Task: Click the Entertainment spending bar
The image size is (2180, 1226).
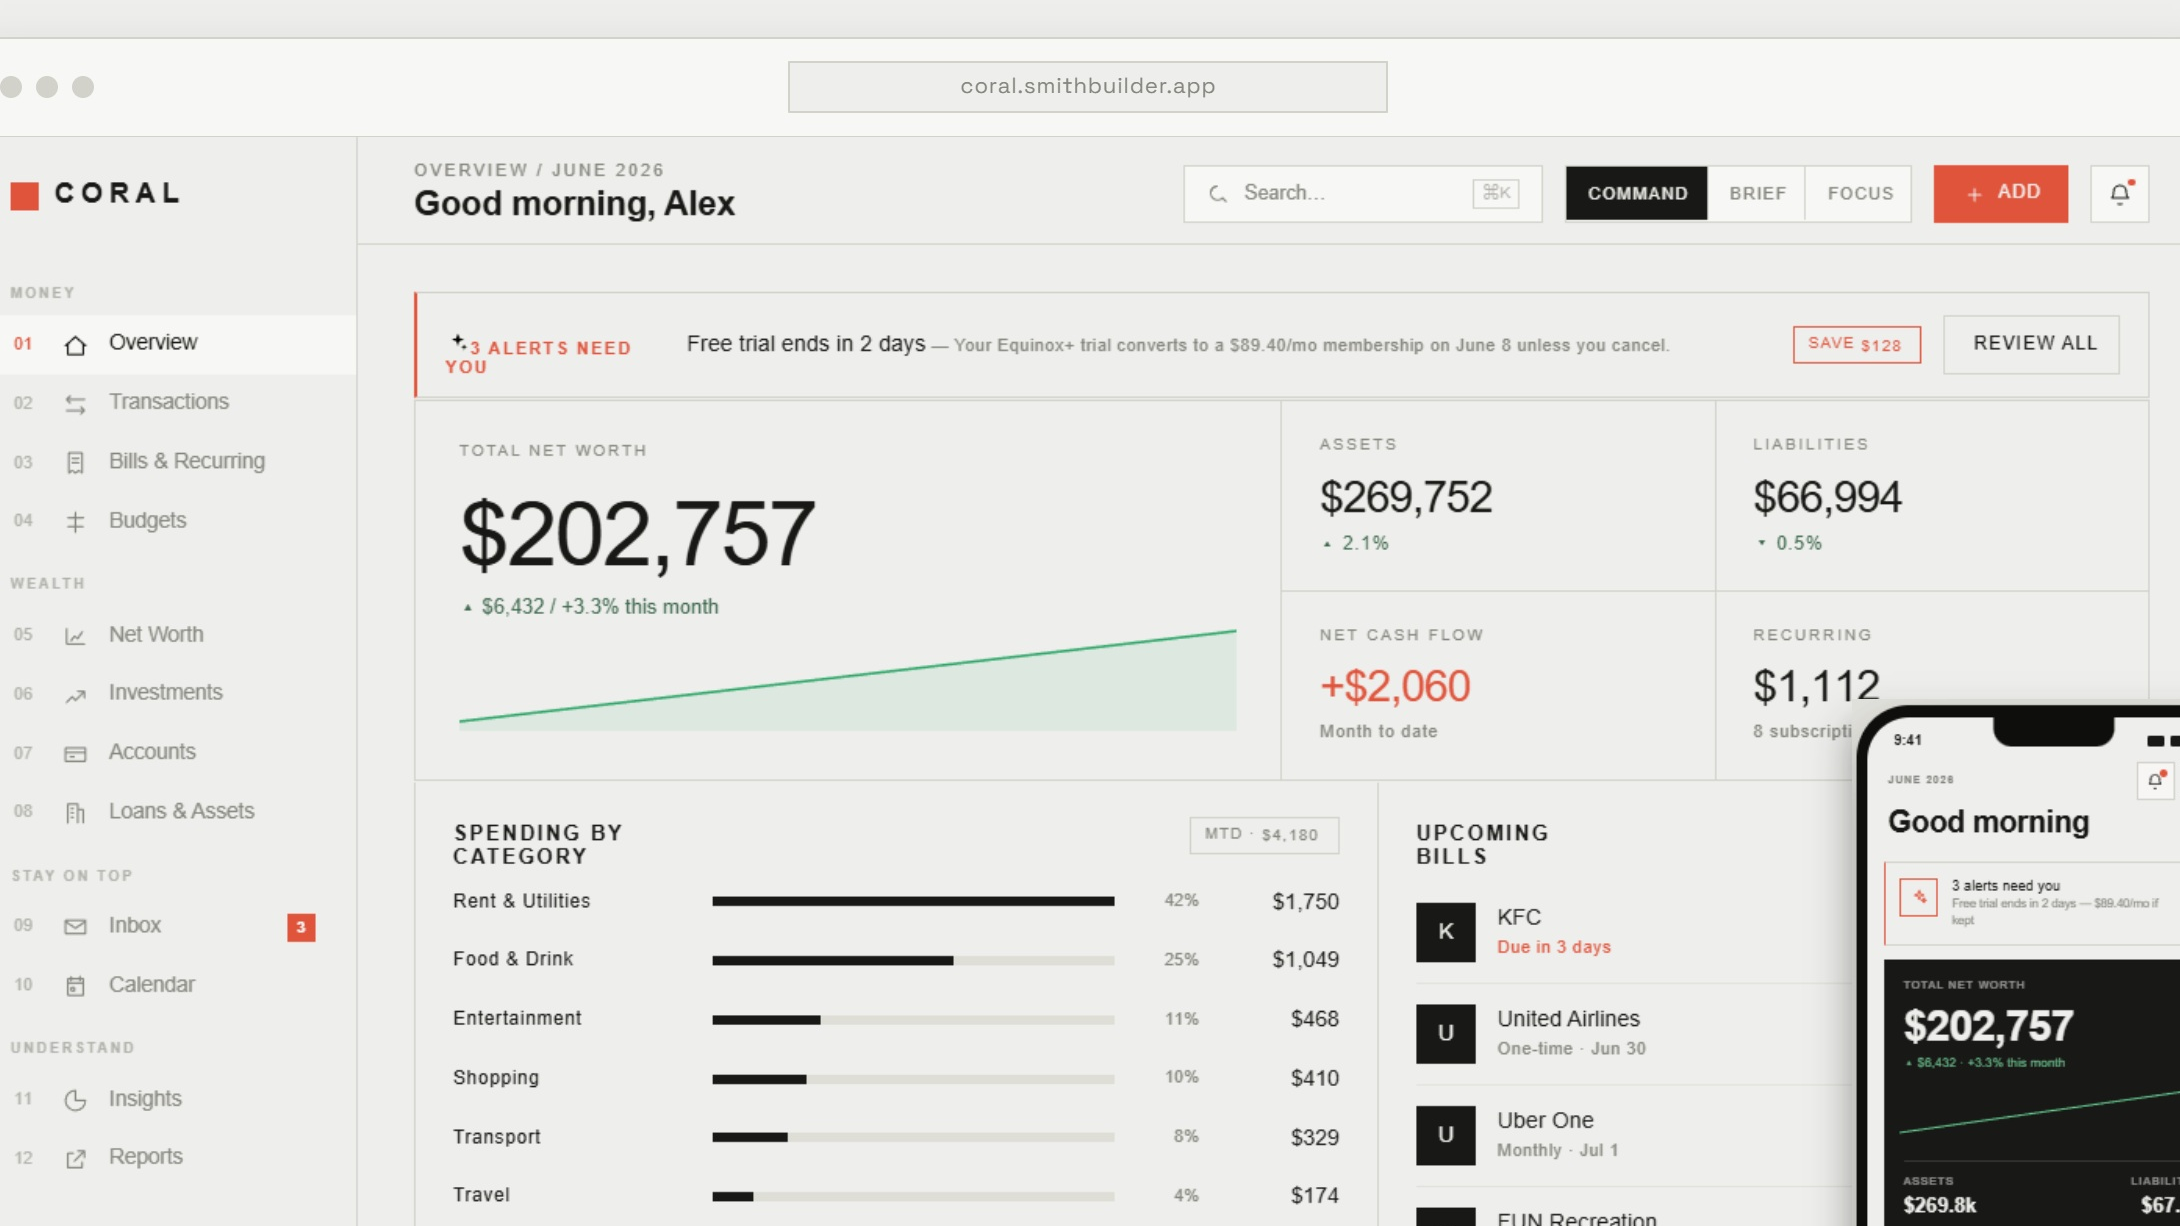Action: (913, 1019)
